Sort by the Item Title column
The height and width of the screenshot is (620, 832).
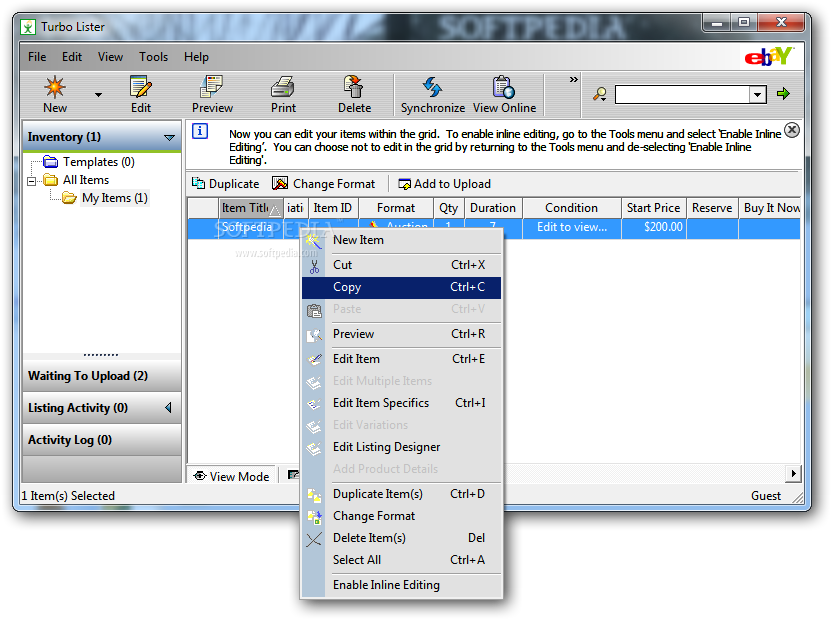point(251,208)
